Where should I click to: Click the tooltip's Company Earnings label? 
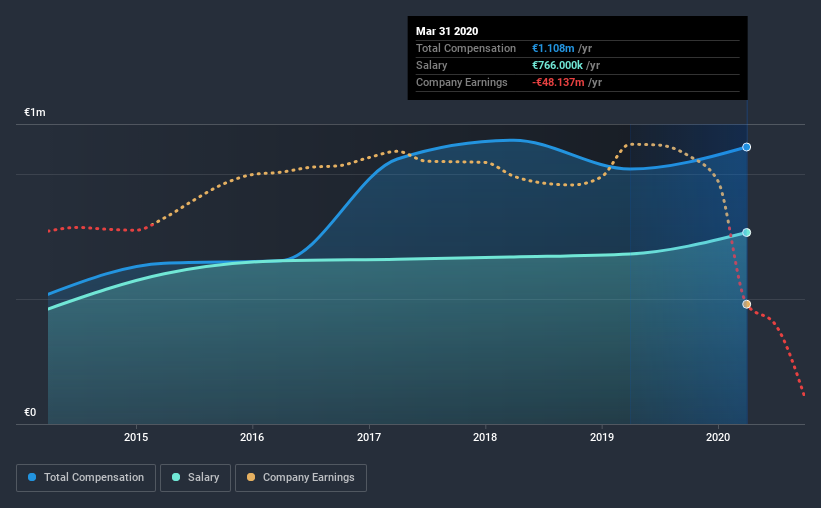[461, 83]
